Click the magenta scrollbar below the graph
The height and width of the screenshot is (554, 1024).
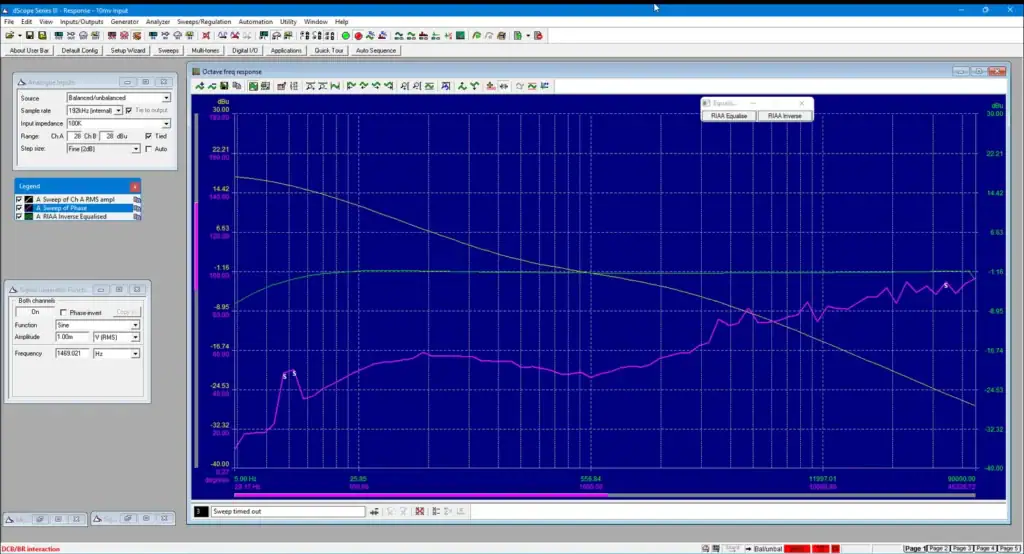click(420, 494)
